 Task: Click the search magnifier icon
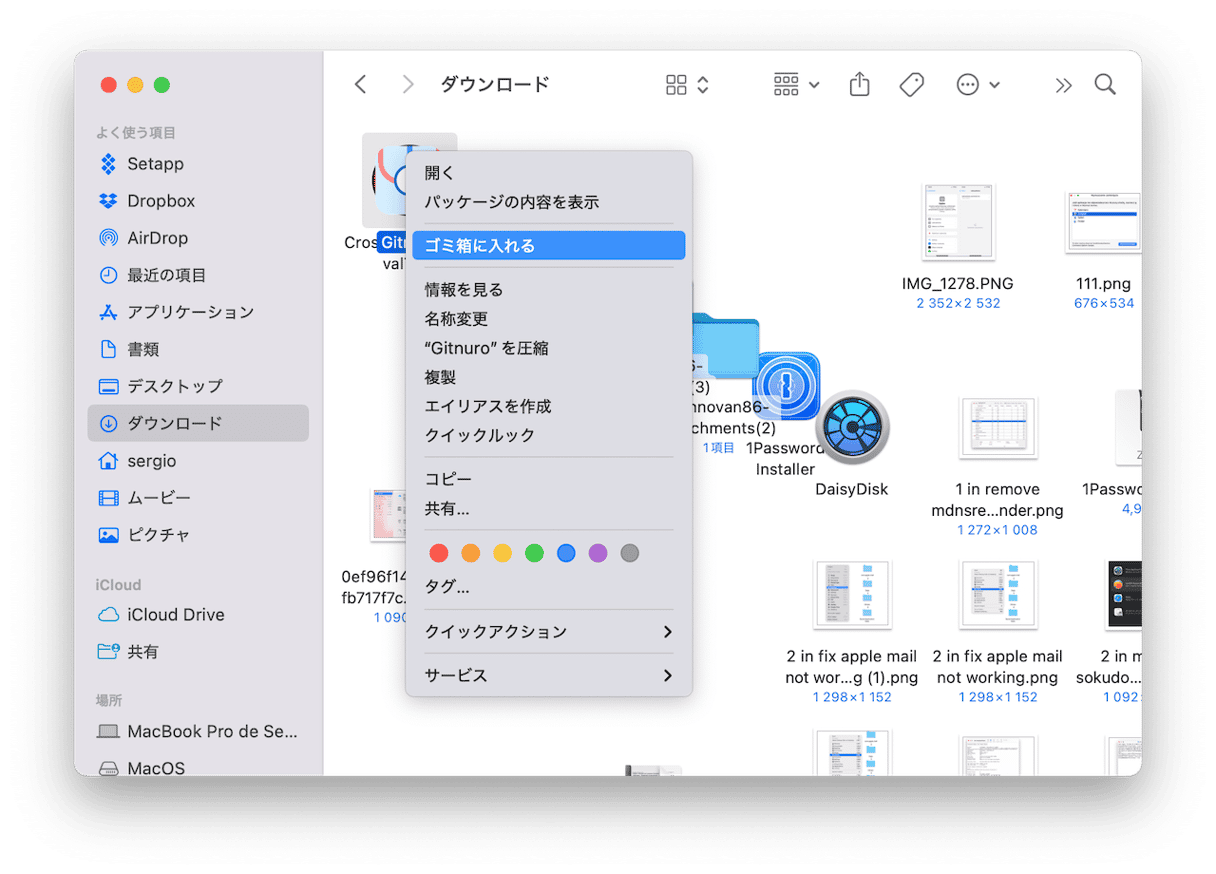click(1104, 85)
